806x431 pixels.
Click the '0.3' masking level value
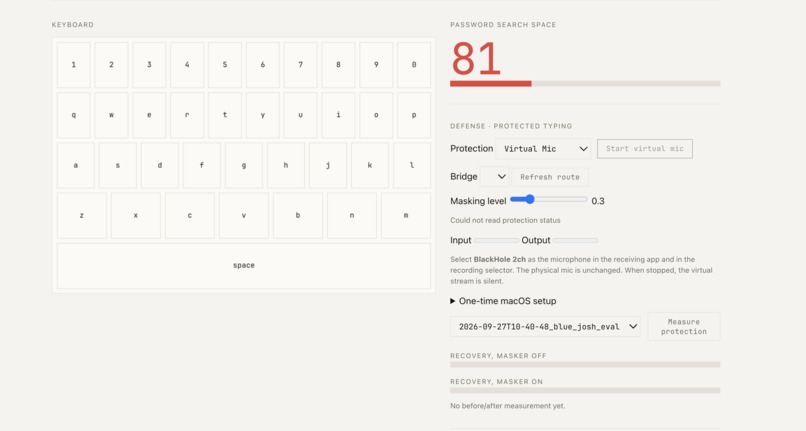click(598, 201)
